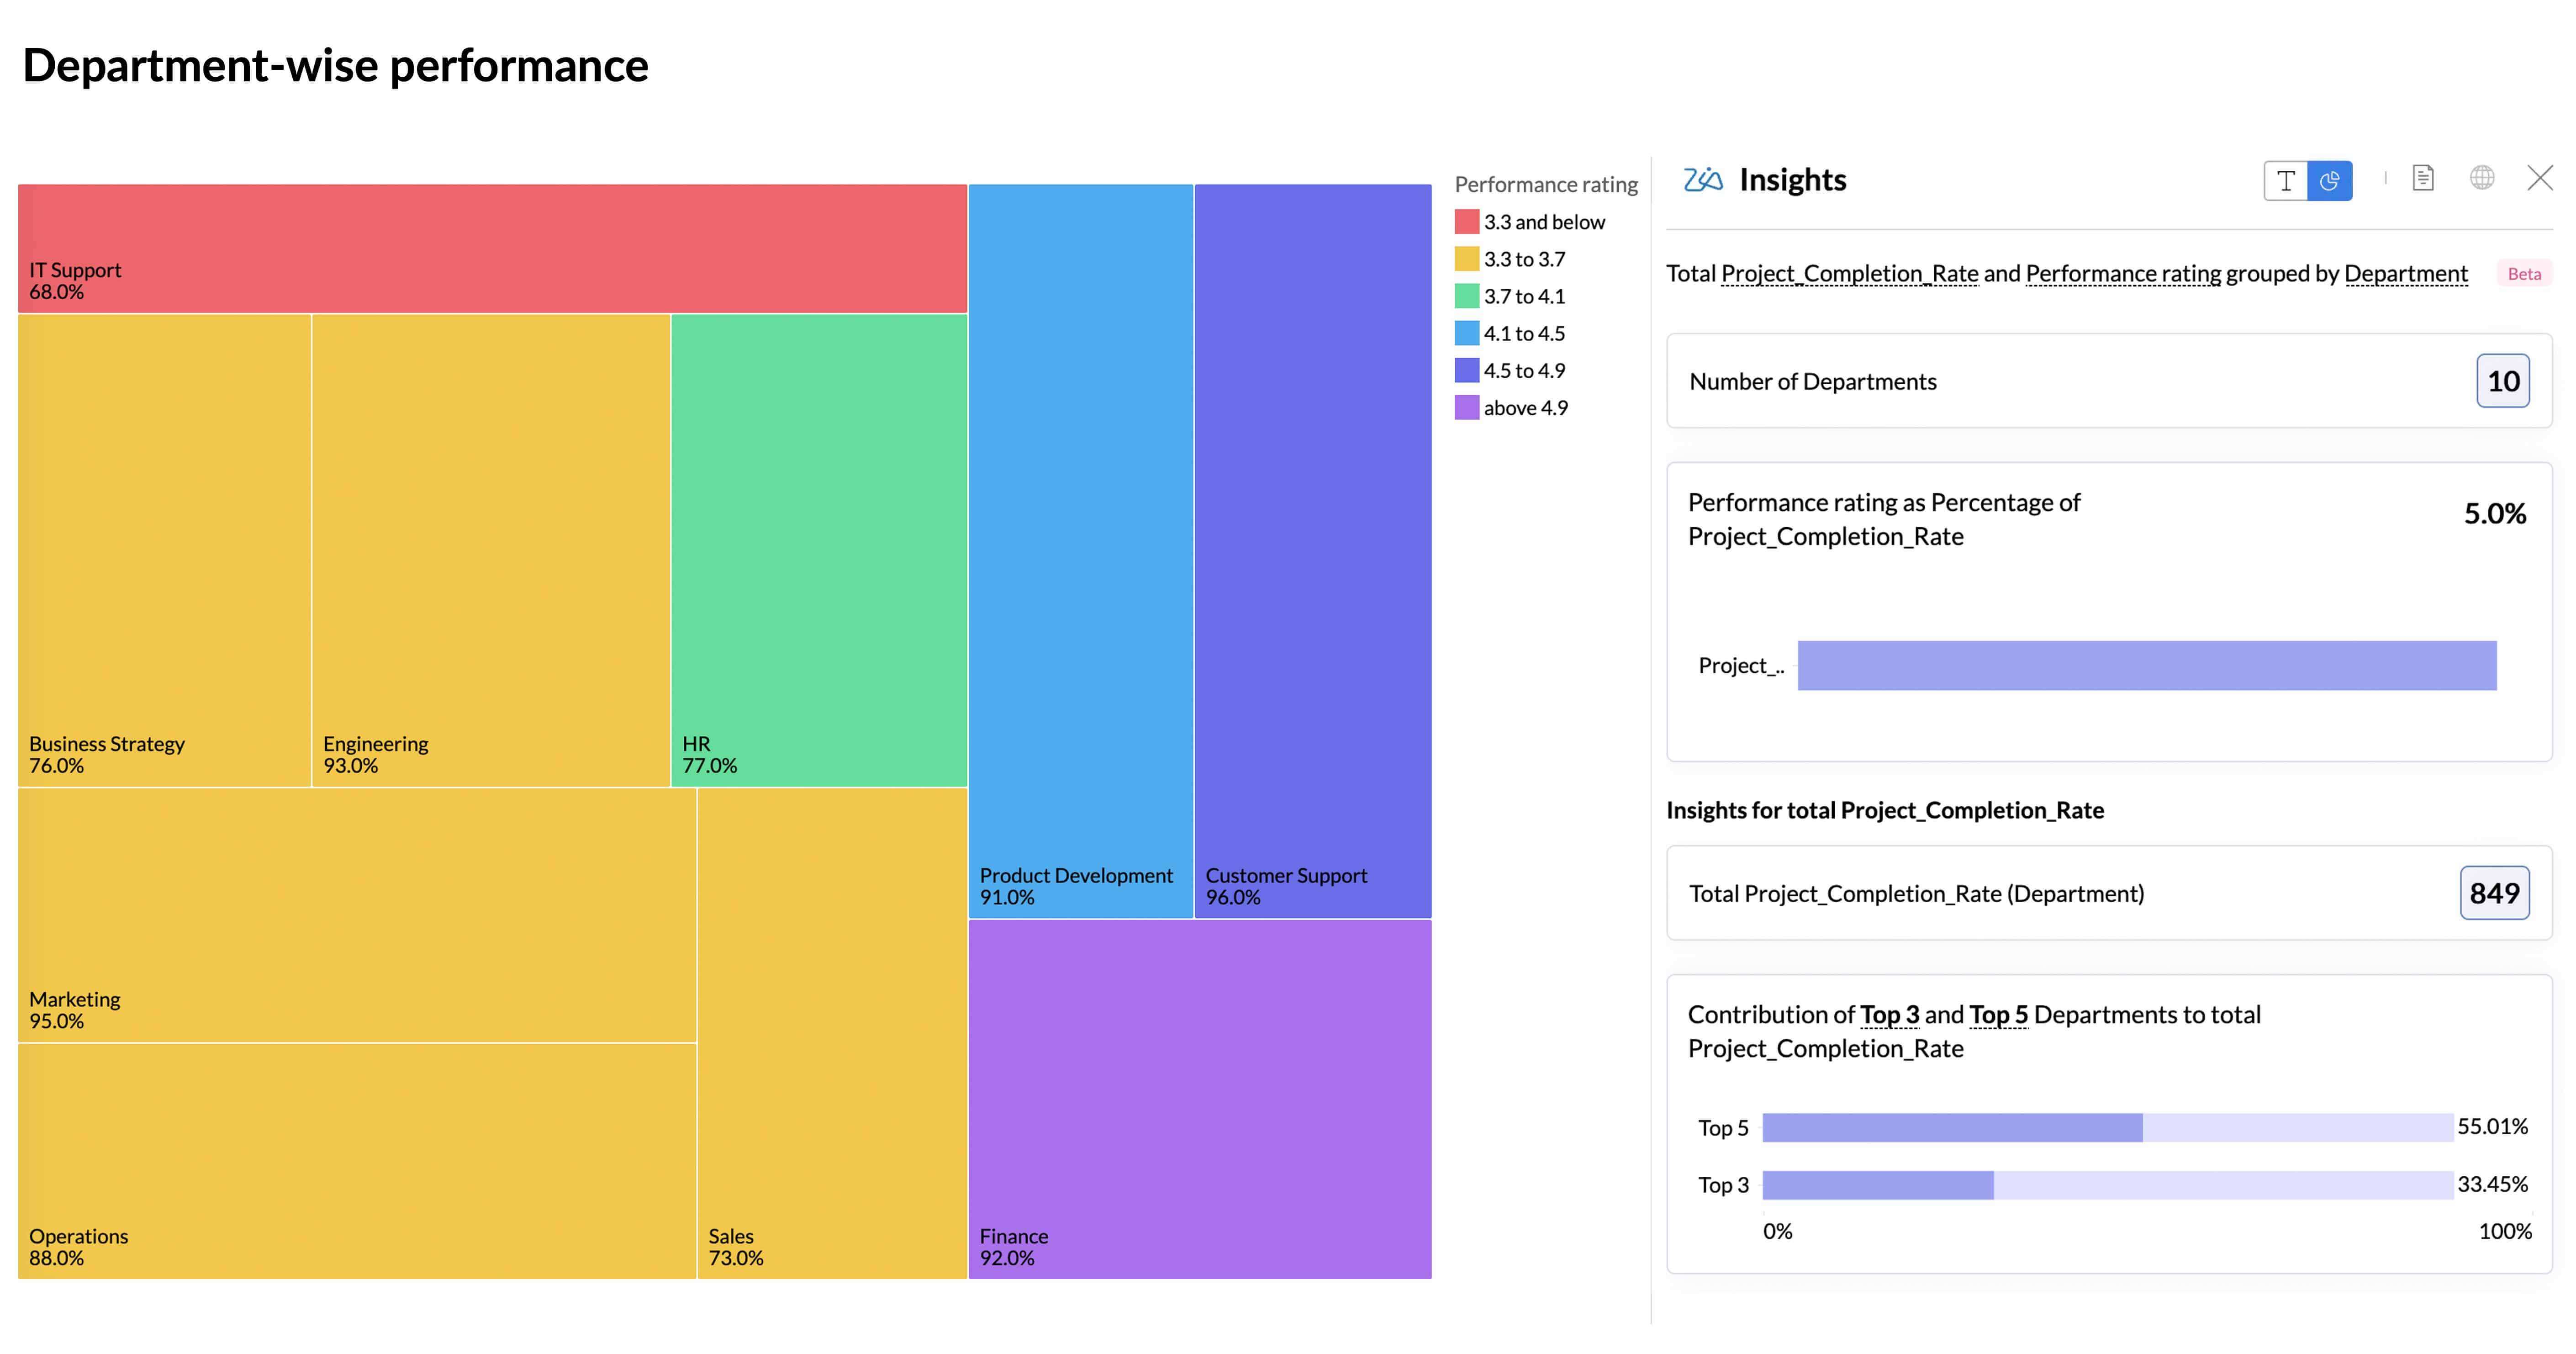The height and width of the screenshot is (1354, 2576).
Task: Click the Top 5 link
Action: point(1999,1015)
